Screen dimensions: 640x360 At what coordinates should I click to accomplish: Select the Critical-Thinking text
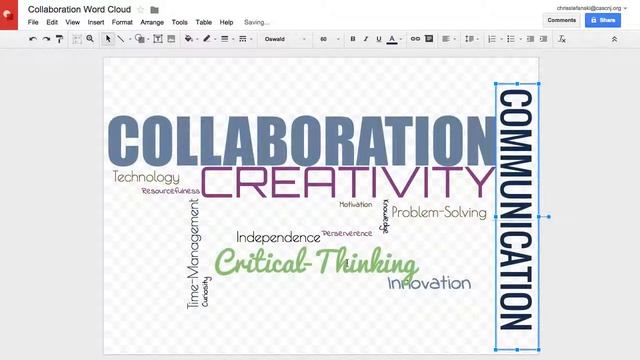pos(317,261)
